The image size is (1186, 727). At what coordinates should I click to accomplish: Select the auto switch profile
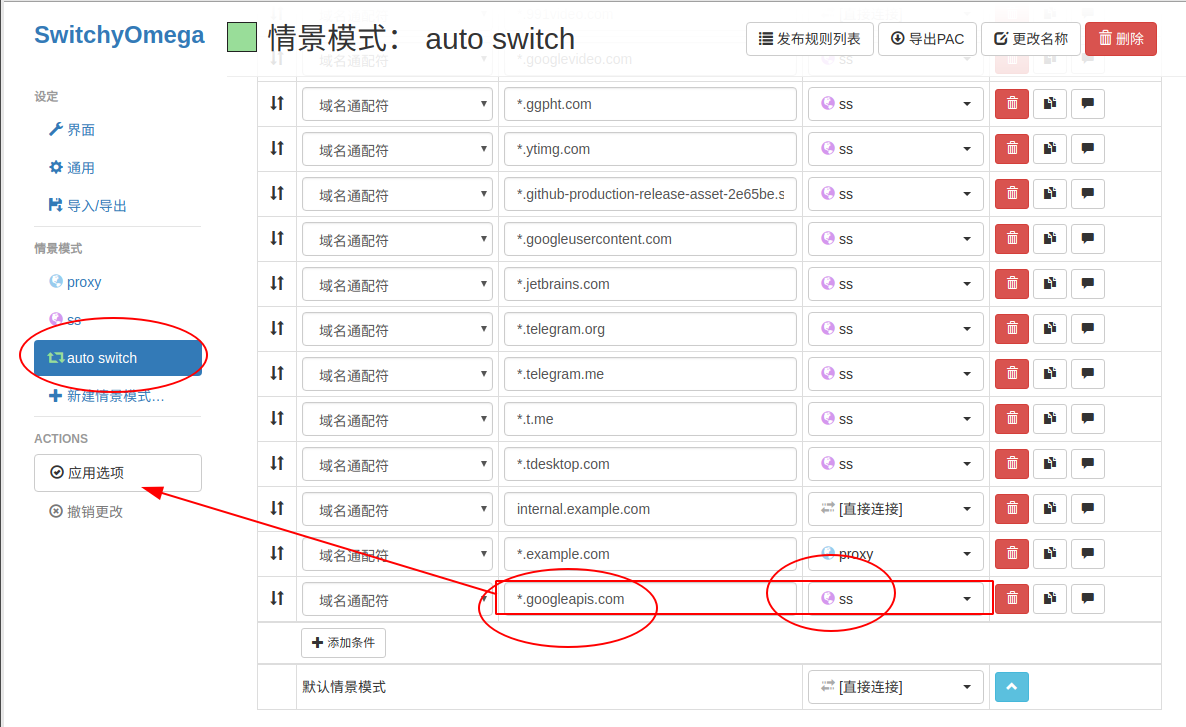[118, 358]
